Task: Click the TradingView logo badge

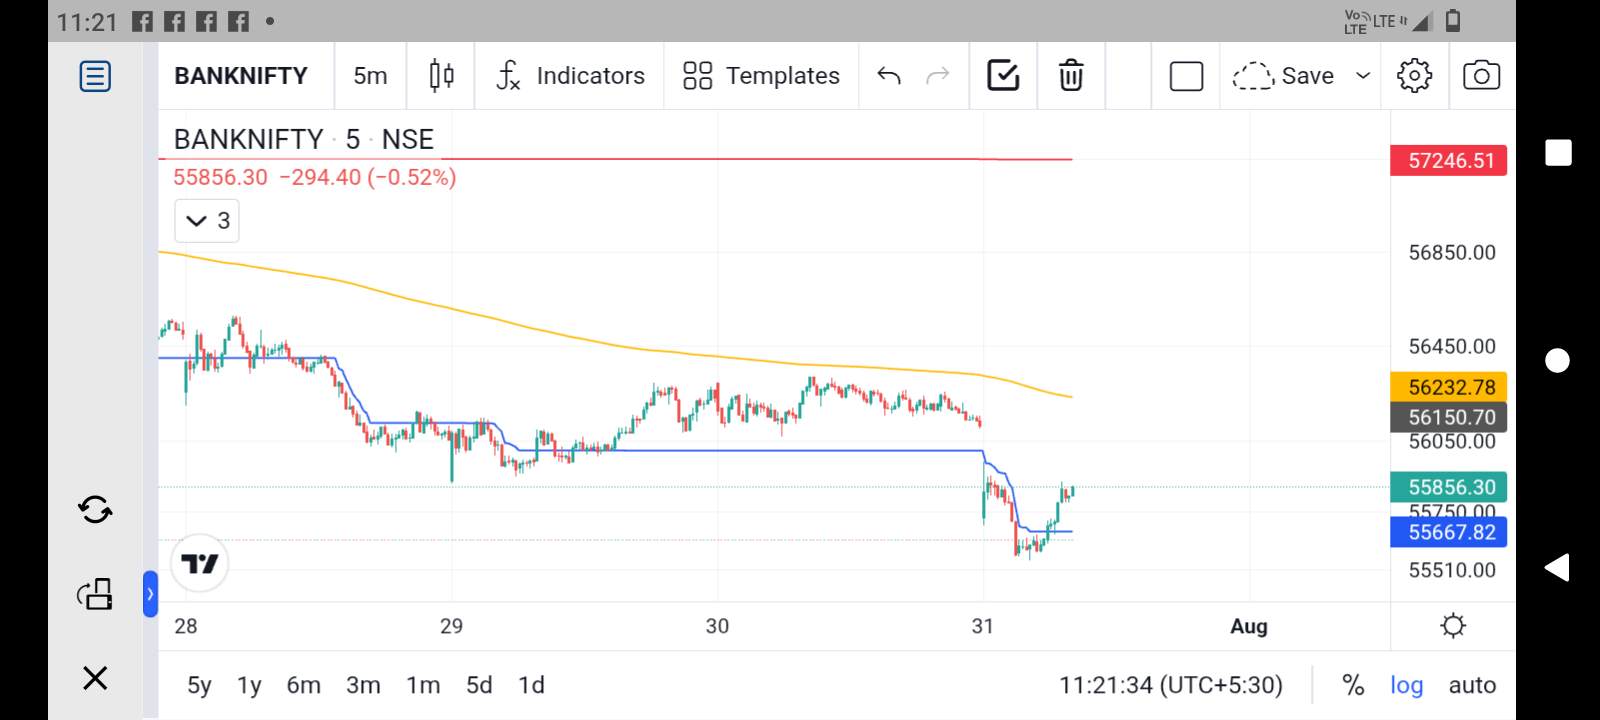Action: tap(200, 564)
